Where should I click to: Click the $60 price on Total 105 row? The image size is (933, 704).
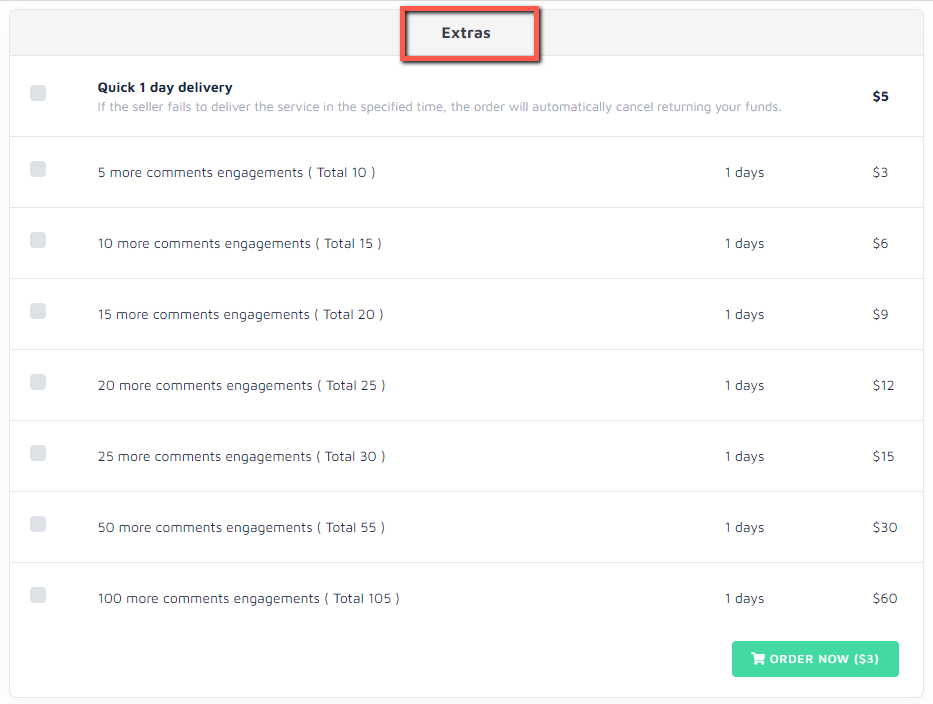point(884,598)
